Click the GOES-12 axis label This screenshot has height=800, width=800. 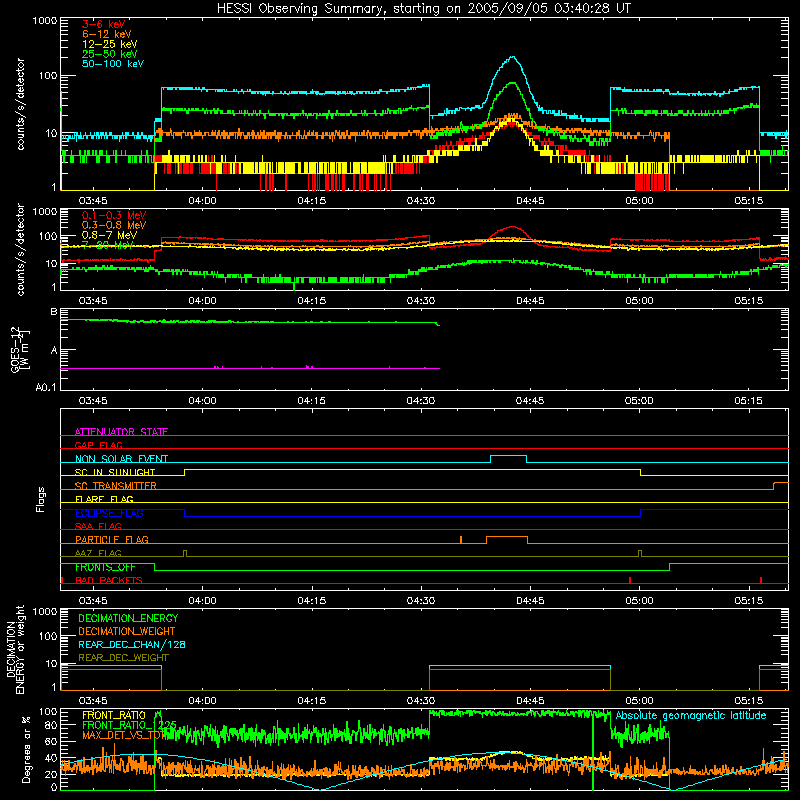(19, 349)
